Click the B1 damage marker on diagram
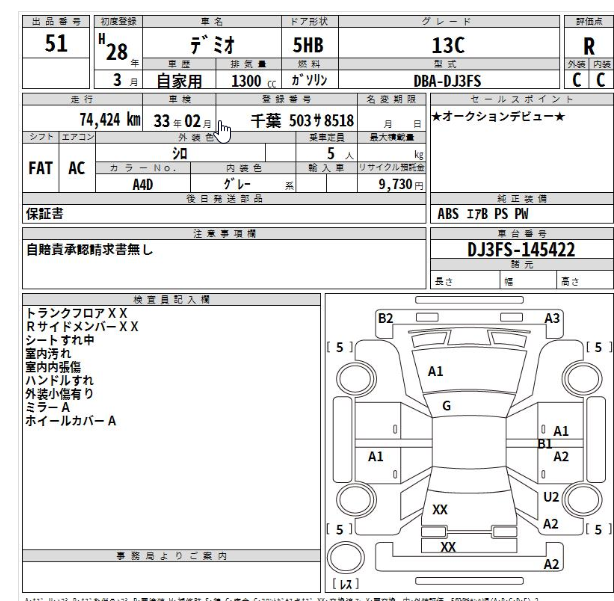 (x=545, y=443)
